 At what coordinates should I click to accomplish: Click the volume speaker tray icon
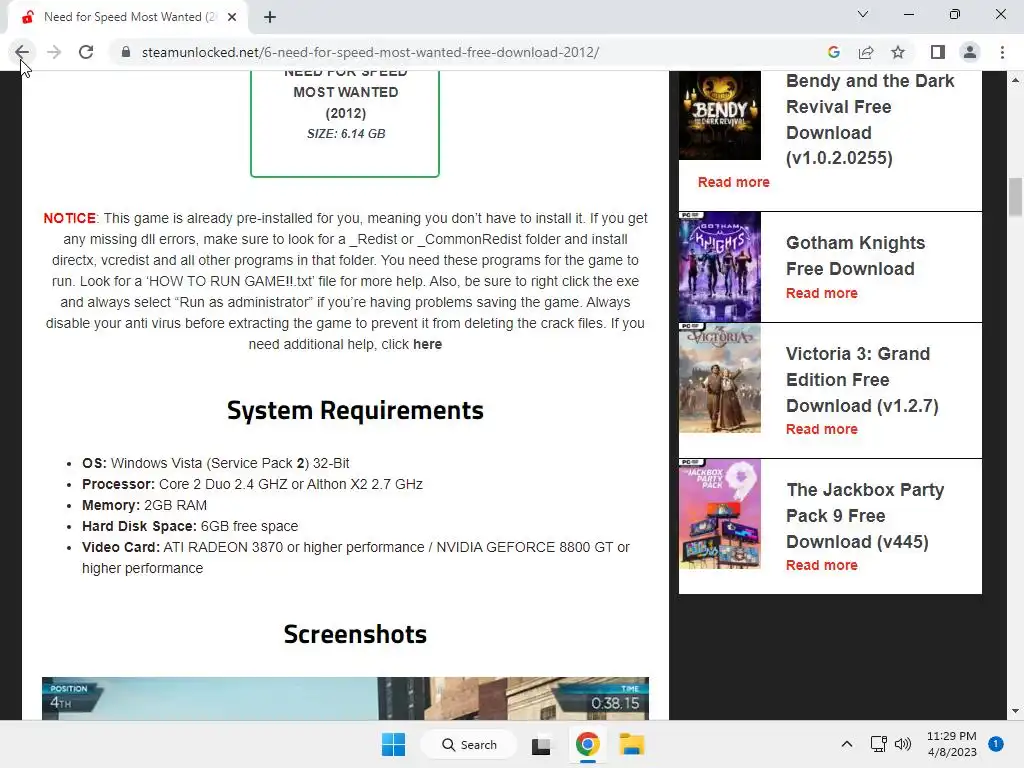tap(903, 744)
